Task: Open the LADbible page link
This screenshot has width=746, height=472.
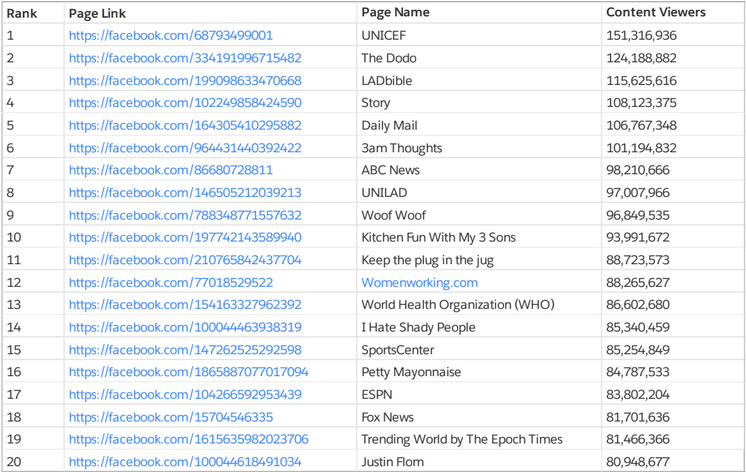Action: pos(184,80)
